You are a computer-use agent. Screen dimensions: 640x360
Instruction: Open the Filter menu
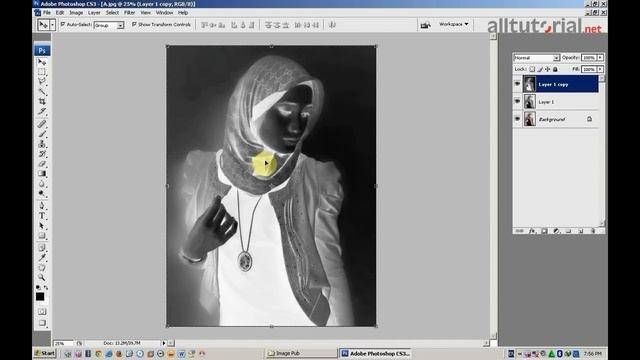pos(129,13)
